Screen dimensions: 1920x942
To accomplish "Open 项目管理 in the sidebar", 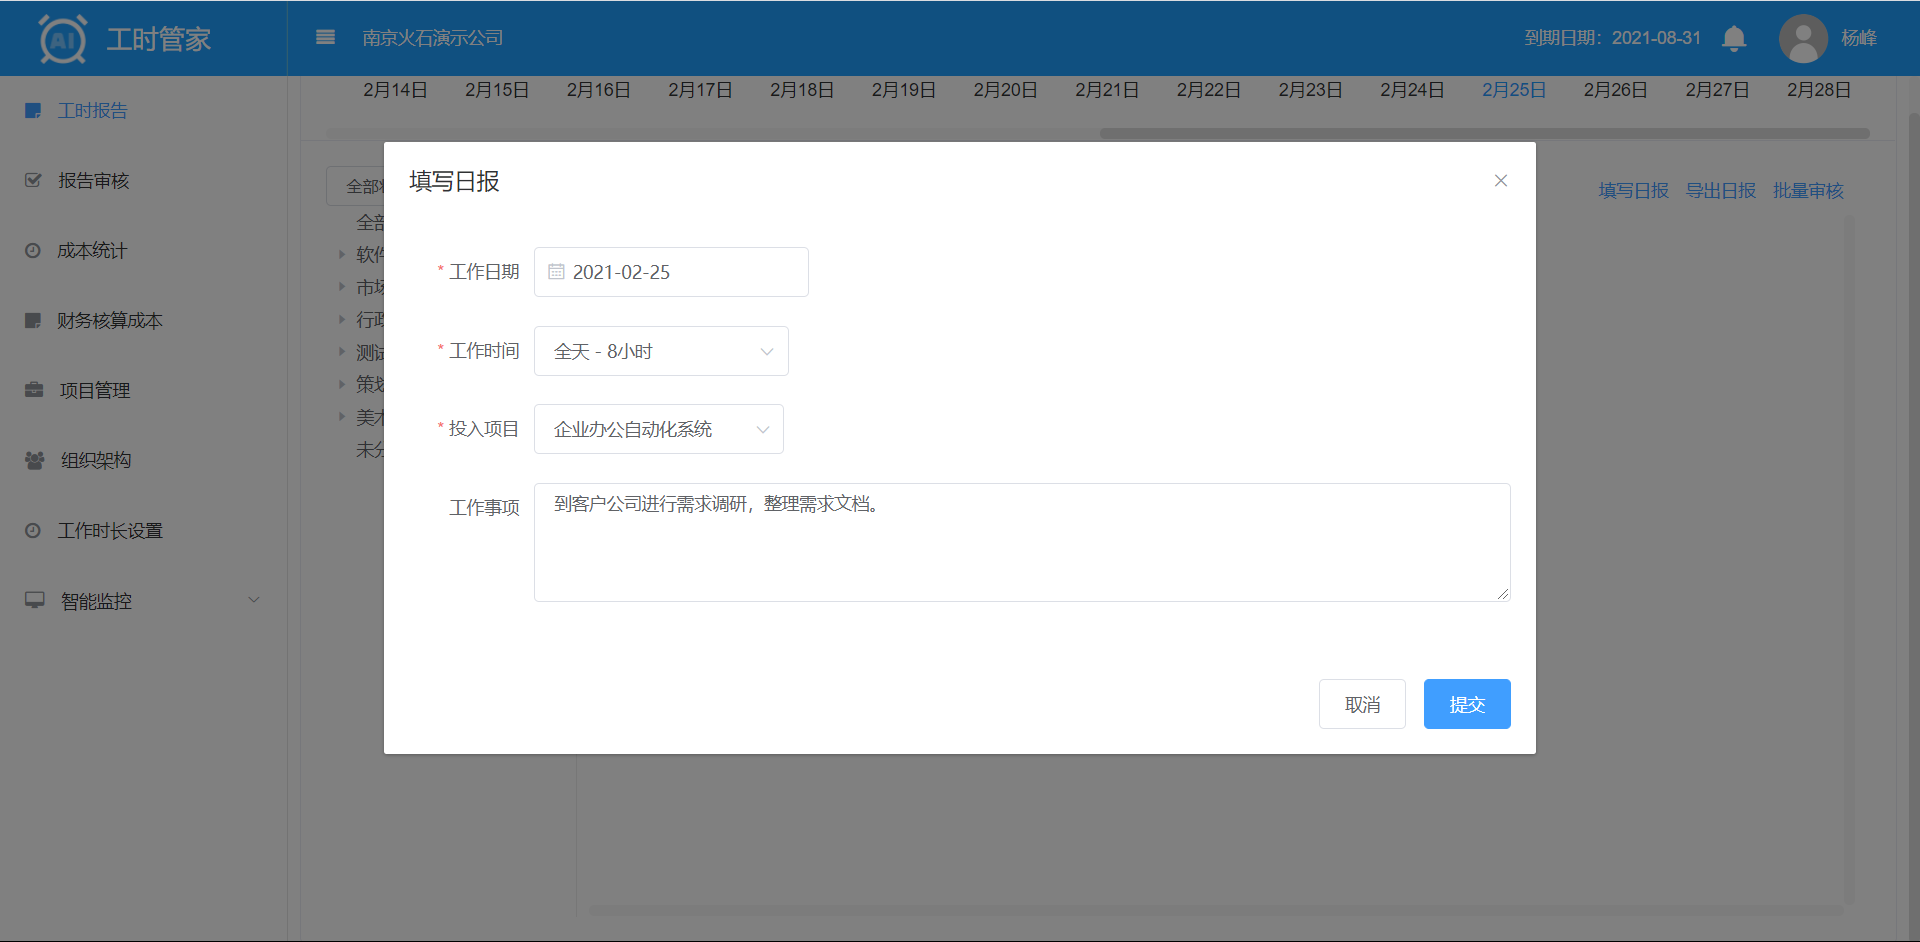I will tap(94, 391).
